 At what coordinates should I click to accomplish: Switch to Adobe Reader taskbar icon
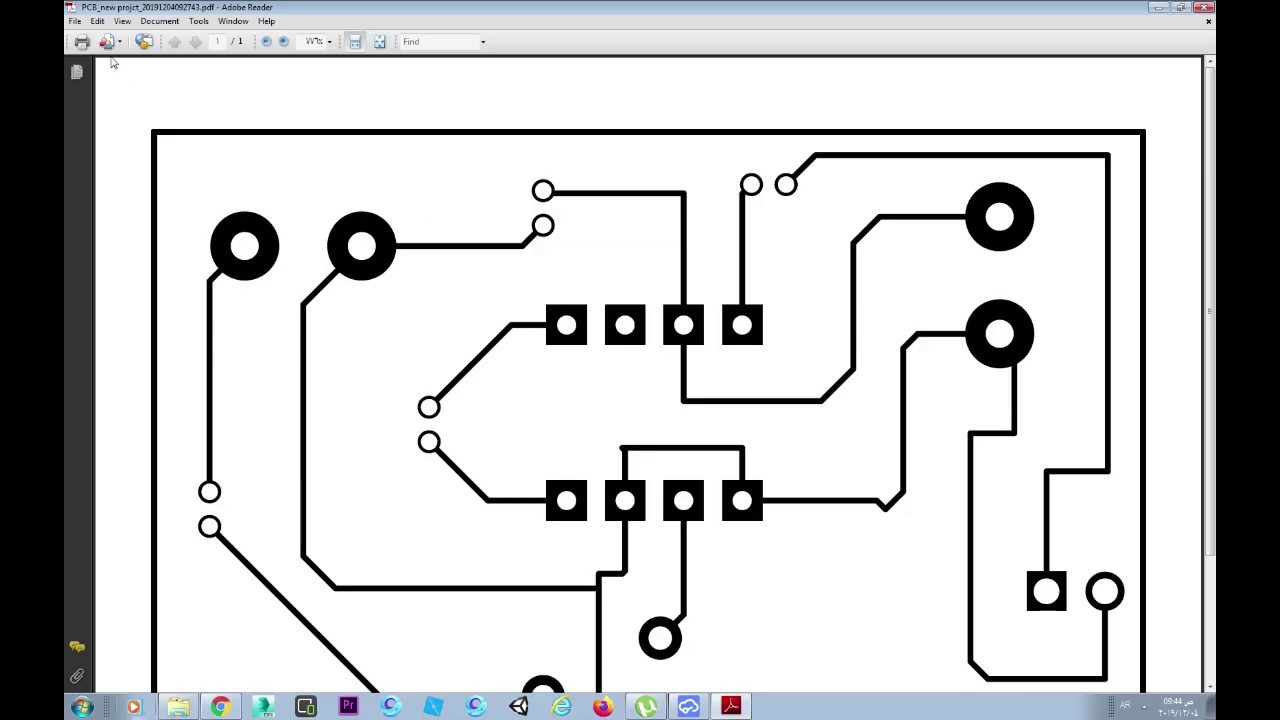click(731, 707)
